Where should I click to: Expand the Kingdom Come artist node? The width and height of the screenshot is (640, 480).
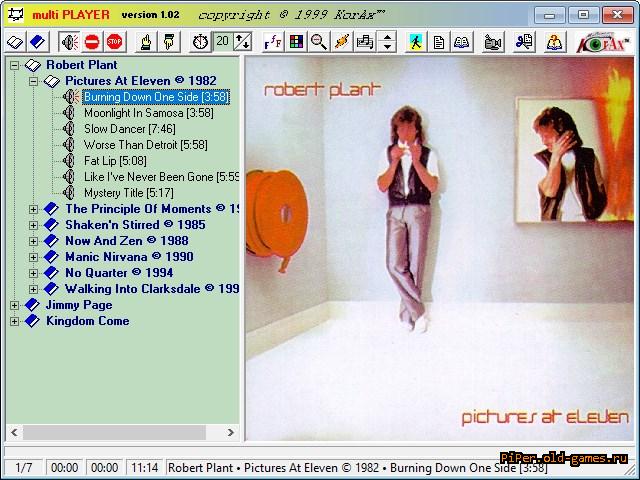click(14, 321)
